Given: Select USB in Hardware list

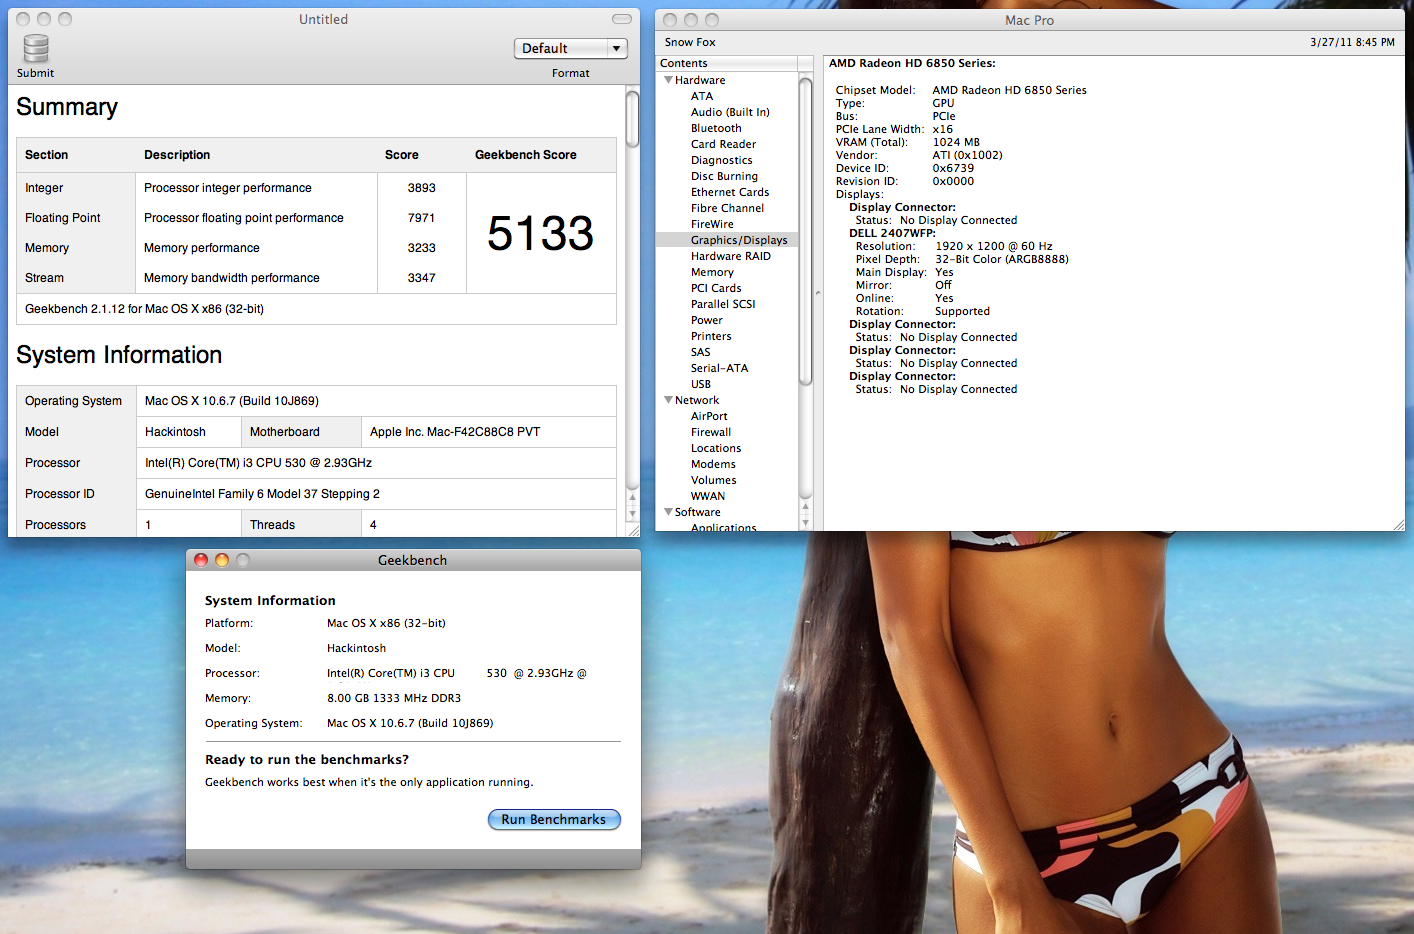Looking at the screenshot, I should (x=701, y=384).
